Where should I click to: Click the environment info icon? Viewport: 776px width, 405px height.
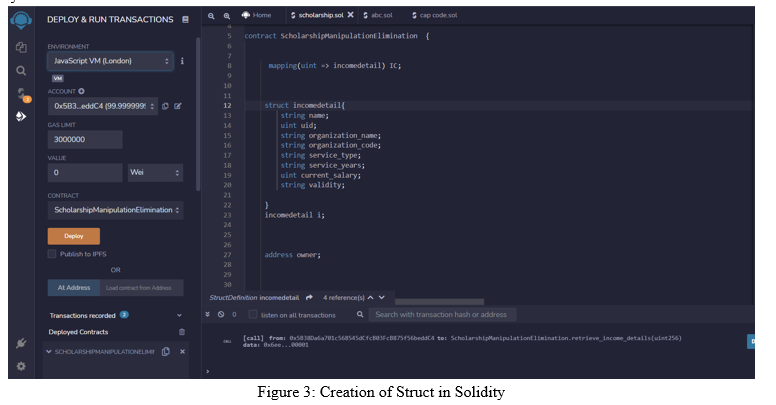pos(182,61)
